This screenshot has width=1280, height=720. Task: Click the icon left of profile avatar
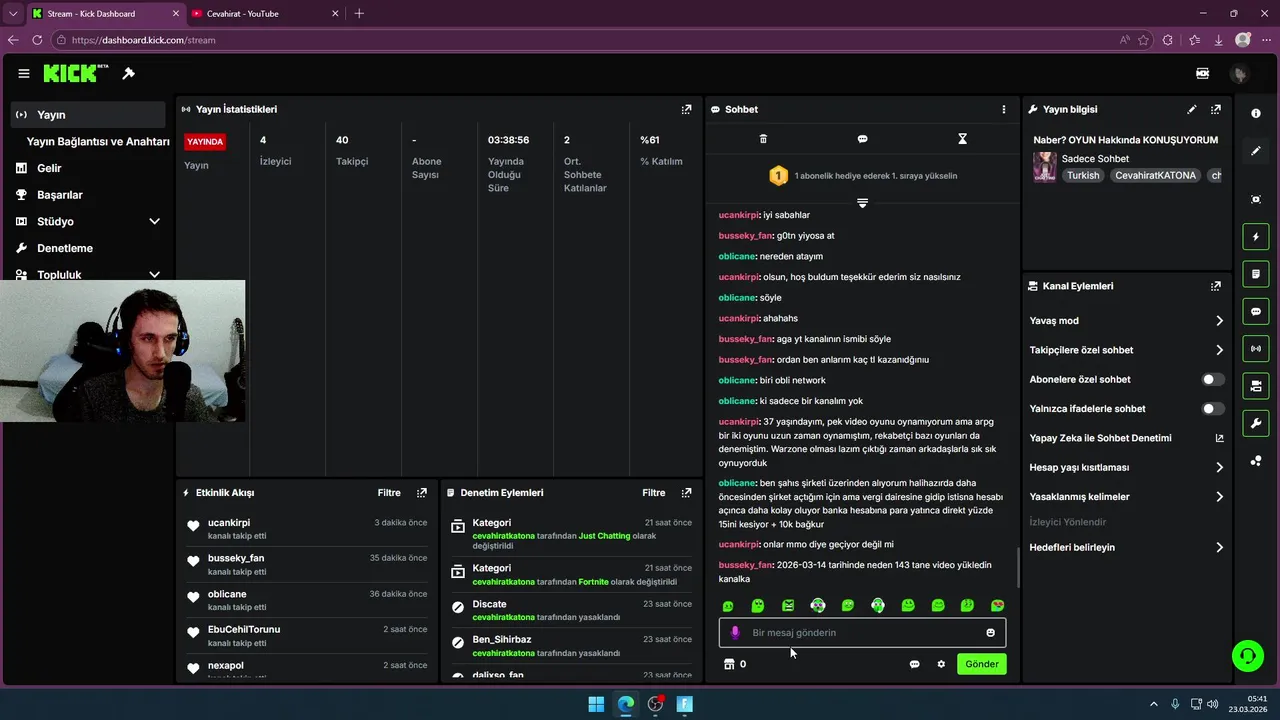click(1202, 74)
